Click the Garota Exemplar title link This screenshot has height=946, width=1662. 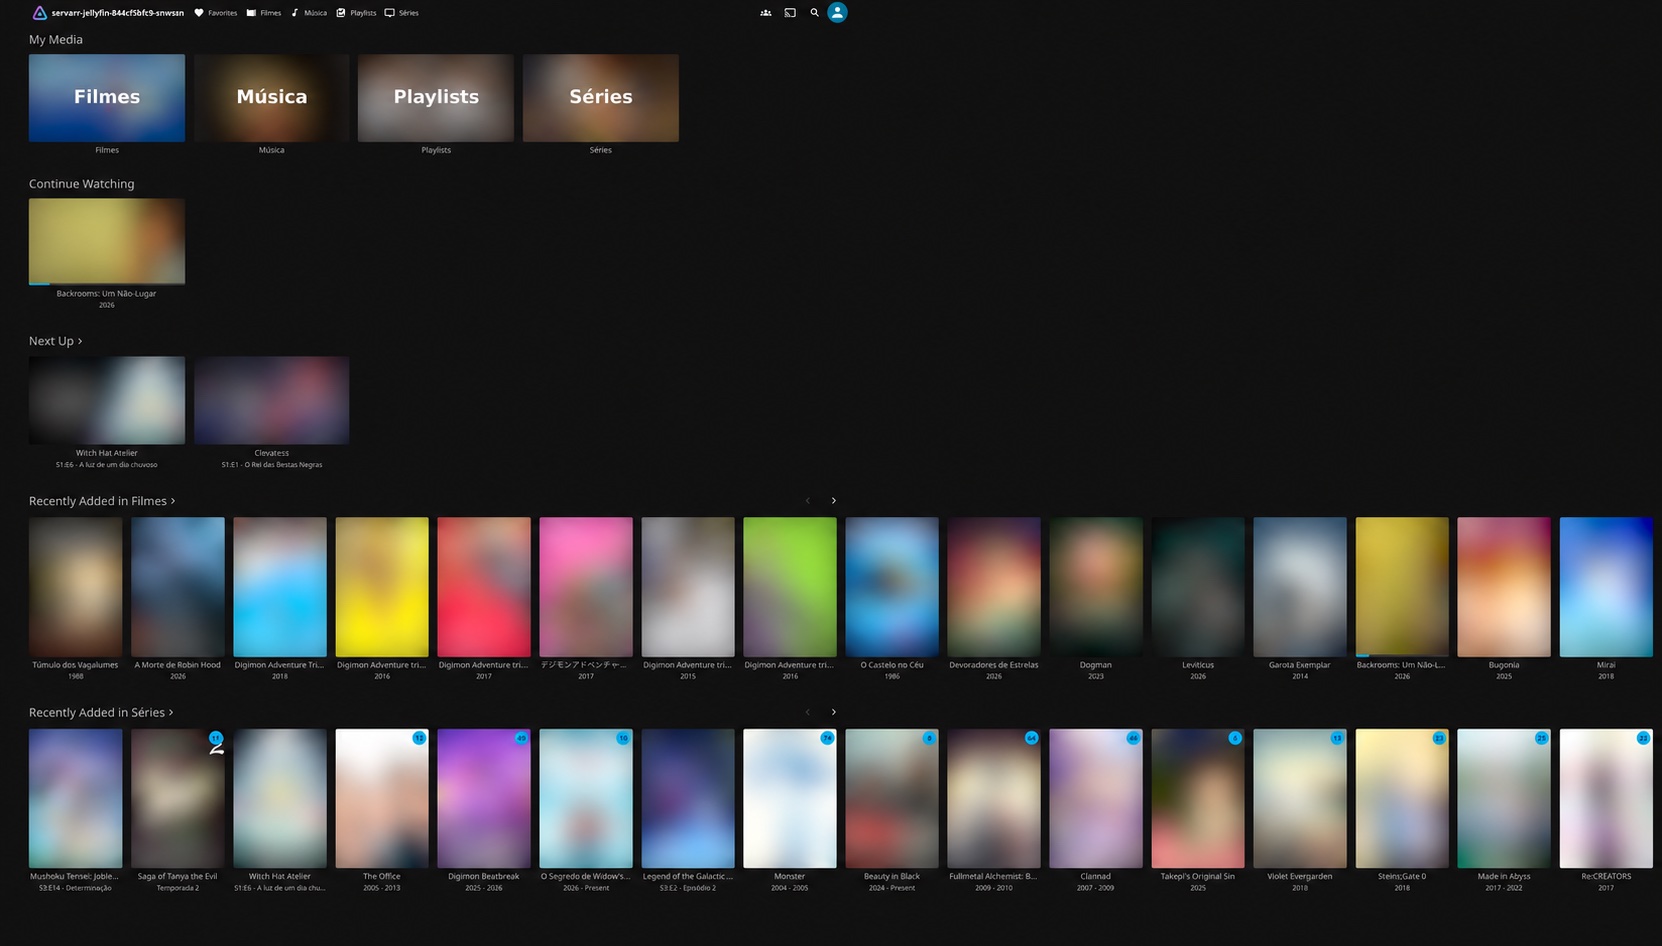[1300, 665]
